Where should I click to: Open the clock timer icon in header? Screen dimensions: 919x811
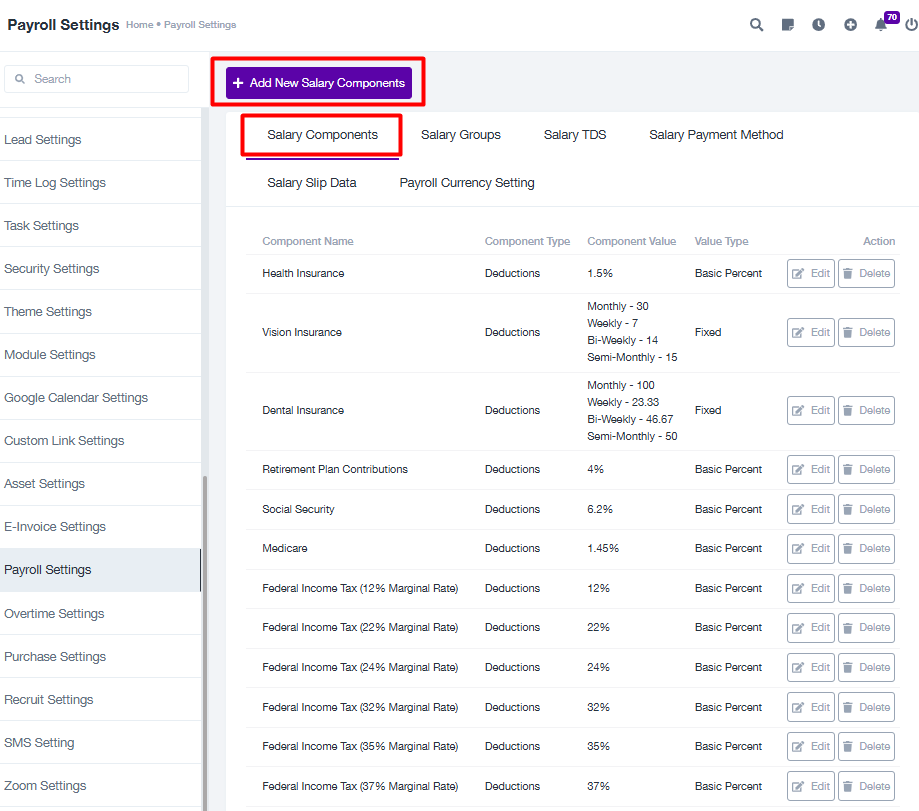(x=818, y=25)
